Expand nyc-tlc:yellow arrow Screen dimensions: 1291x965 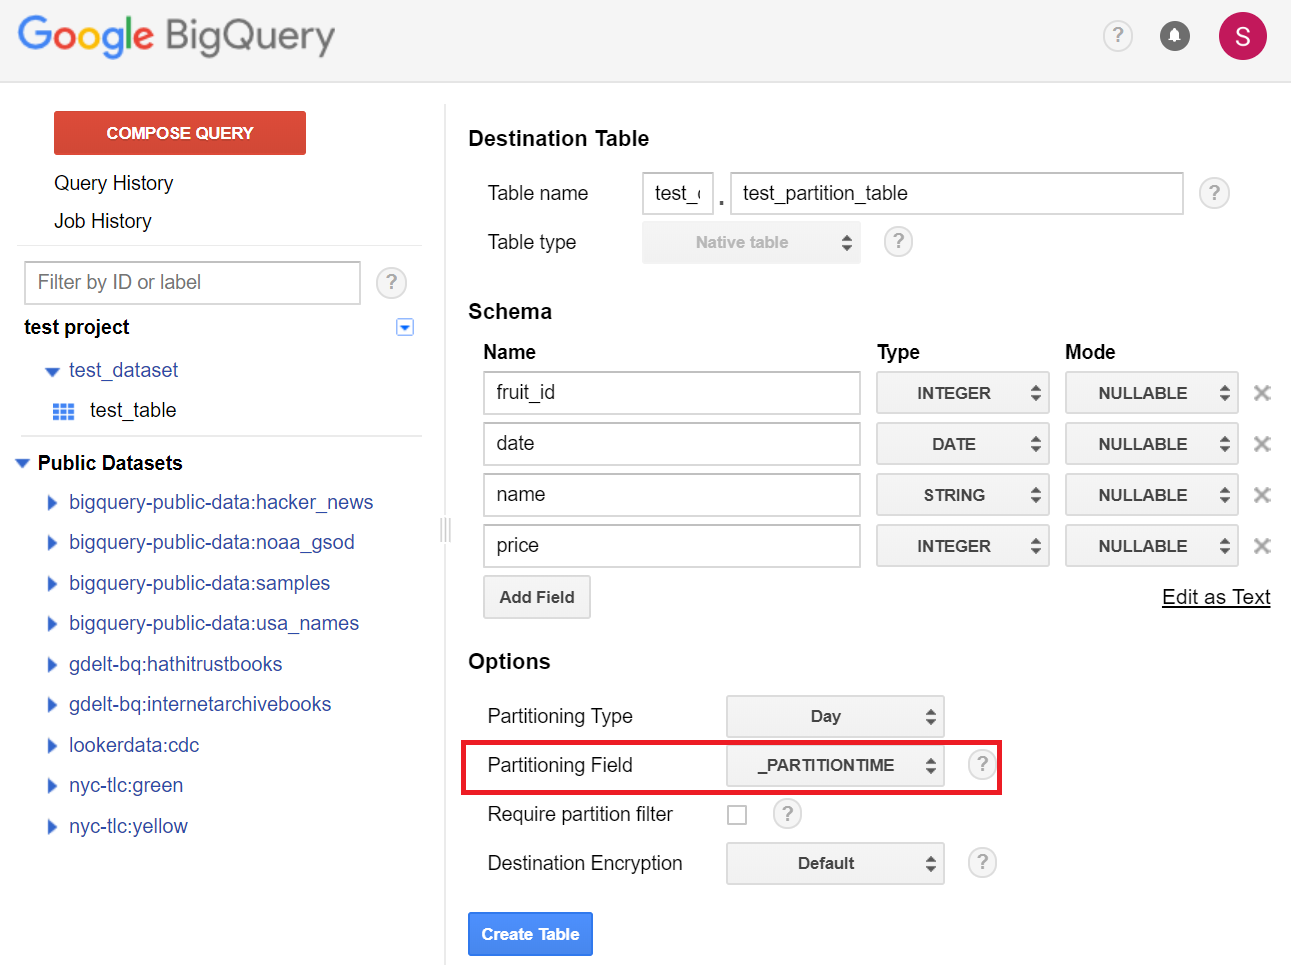click(52, 827)
